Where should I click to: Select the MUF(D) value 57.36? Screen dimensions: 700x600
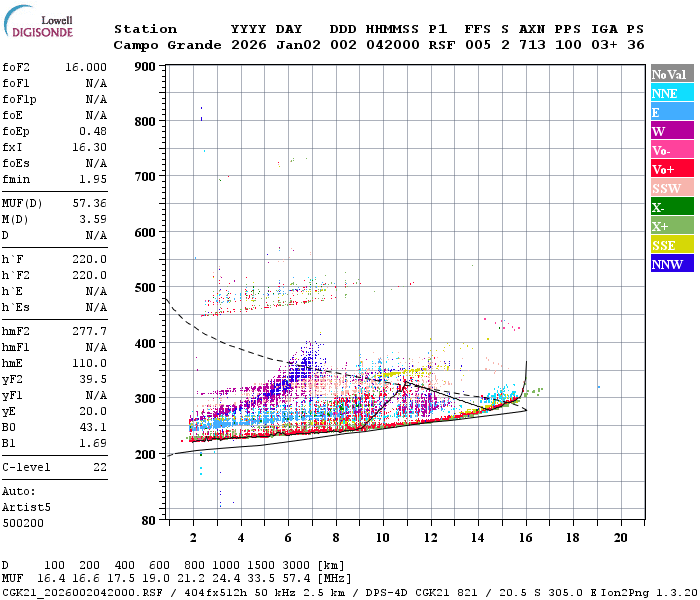point(90,203)
